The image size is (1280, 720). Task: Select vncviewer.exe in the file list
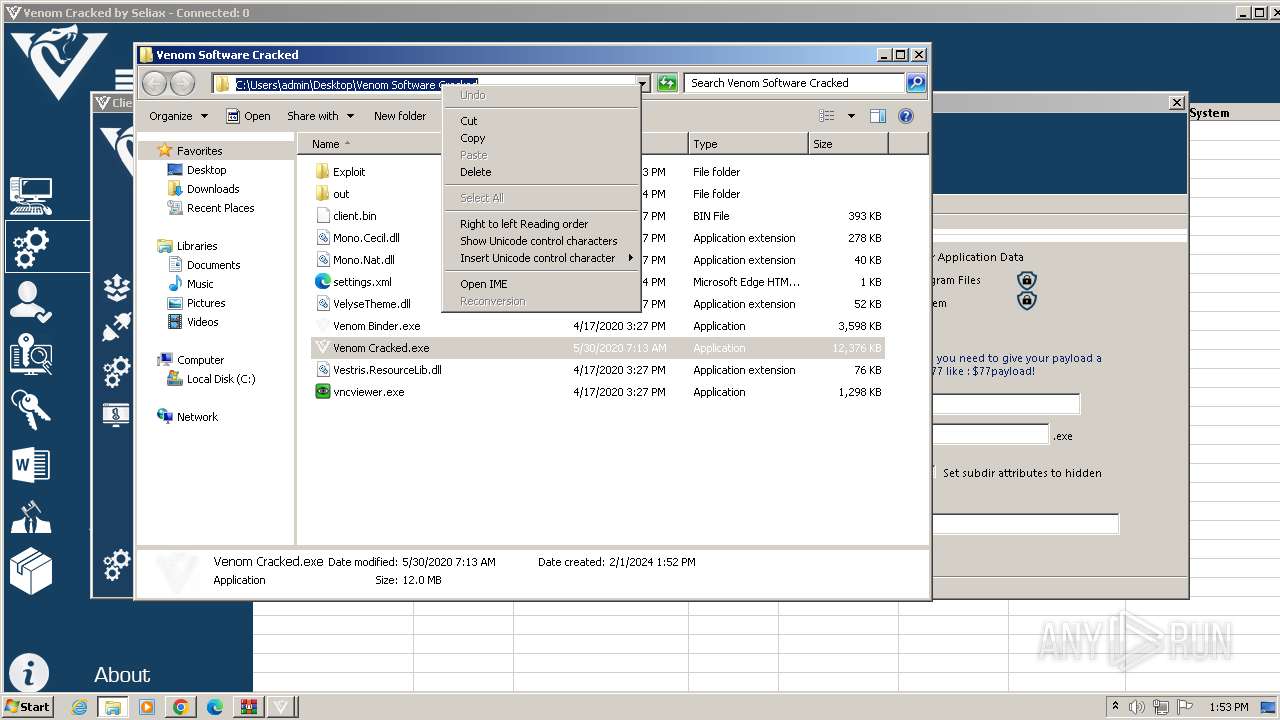[368, 392]
